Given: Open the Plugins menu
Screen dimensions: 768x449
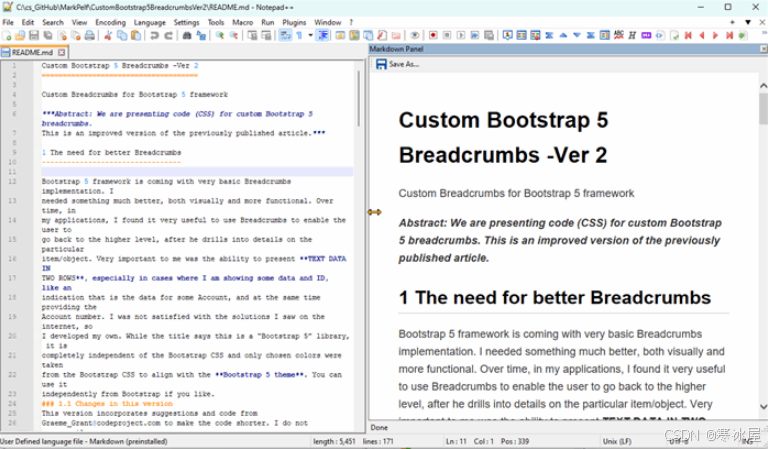Looking at the screenshot, I should click(x=294, y=23).
